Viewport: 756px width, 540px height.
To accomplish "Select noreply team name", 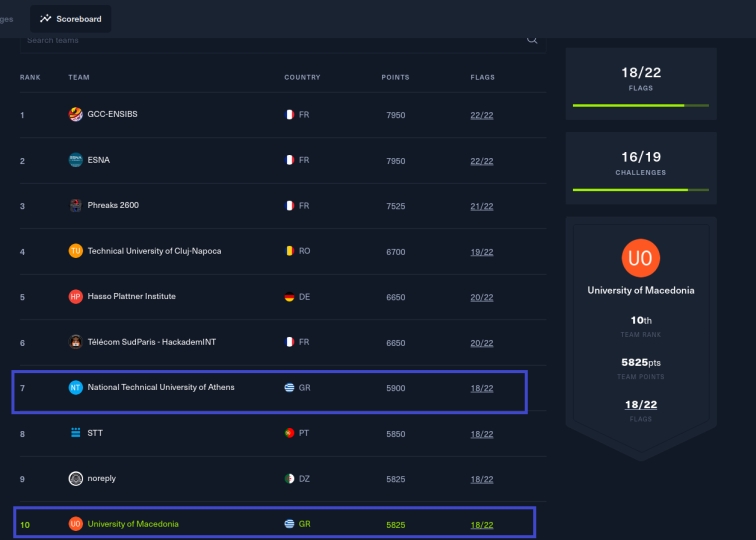I will point(101,479).
